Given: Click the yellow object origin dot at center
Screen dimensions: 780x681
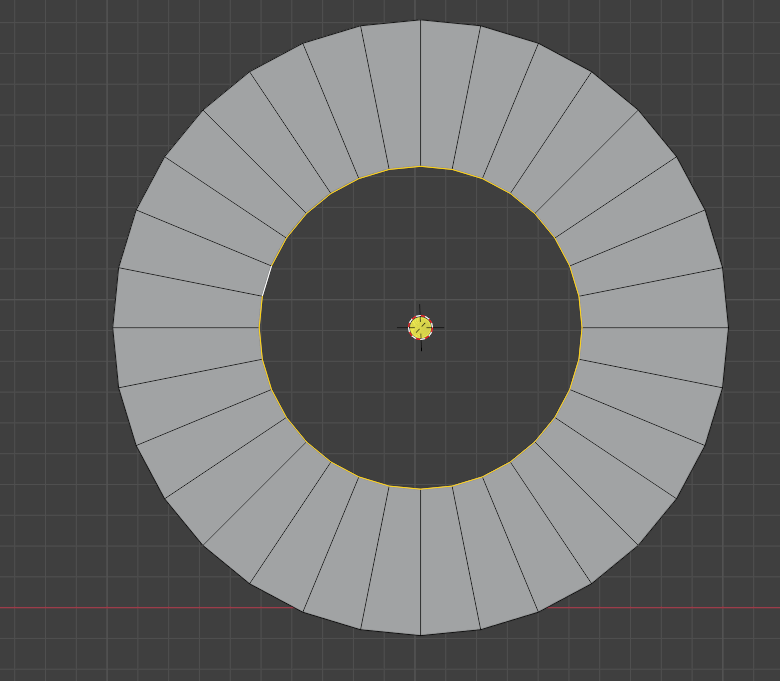Looking at the screenshot, I should pyautogui.click(x=420, y=328).
